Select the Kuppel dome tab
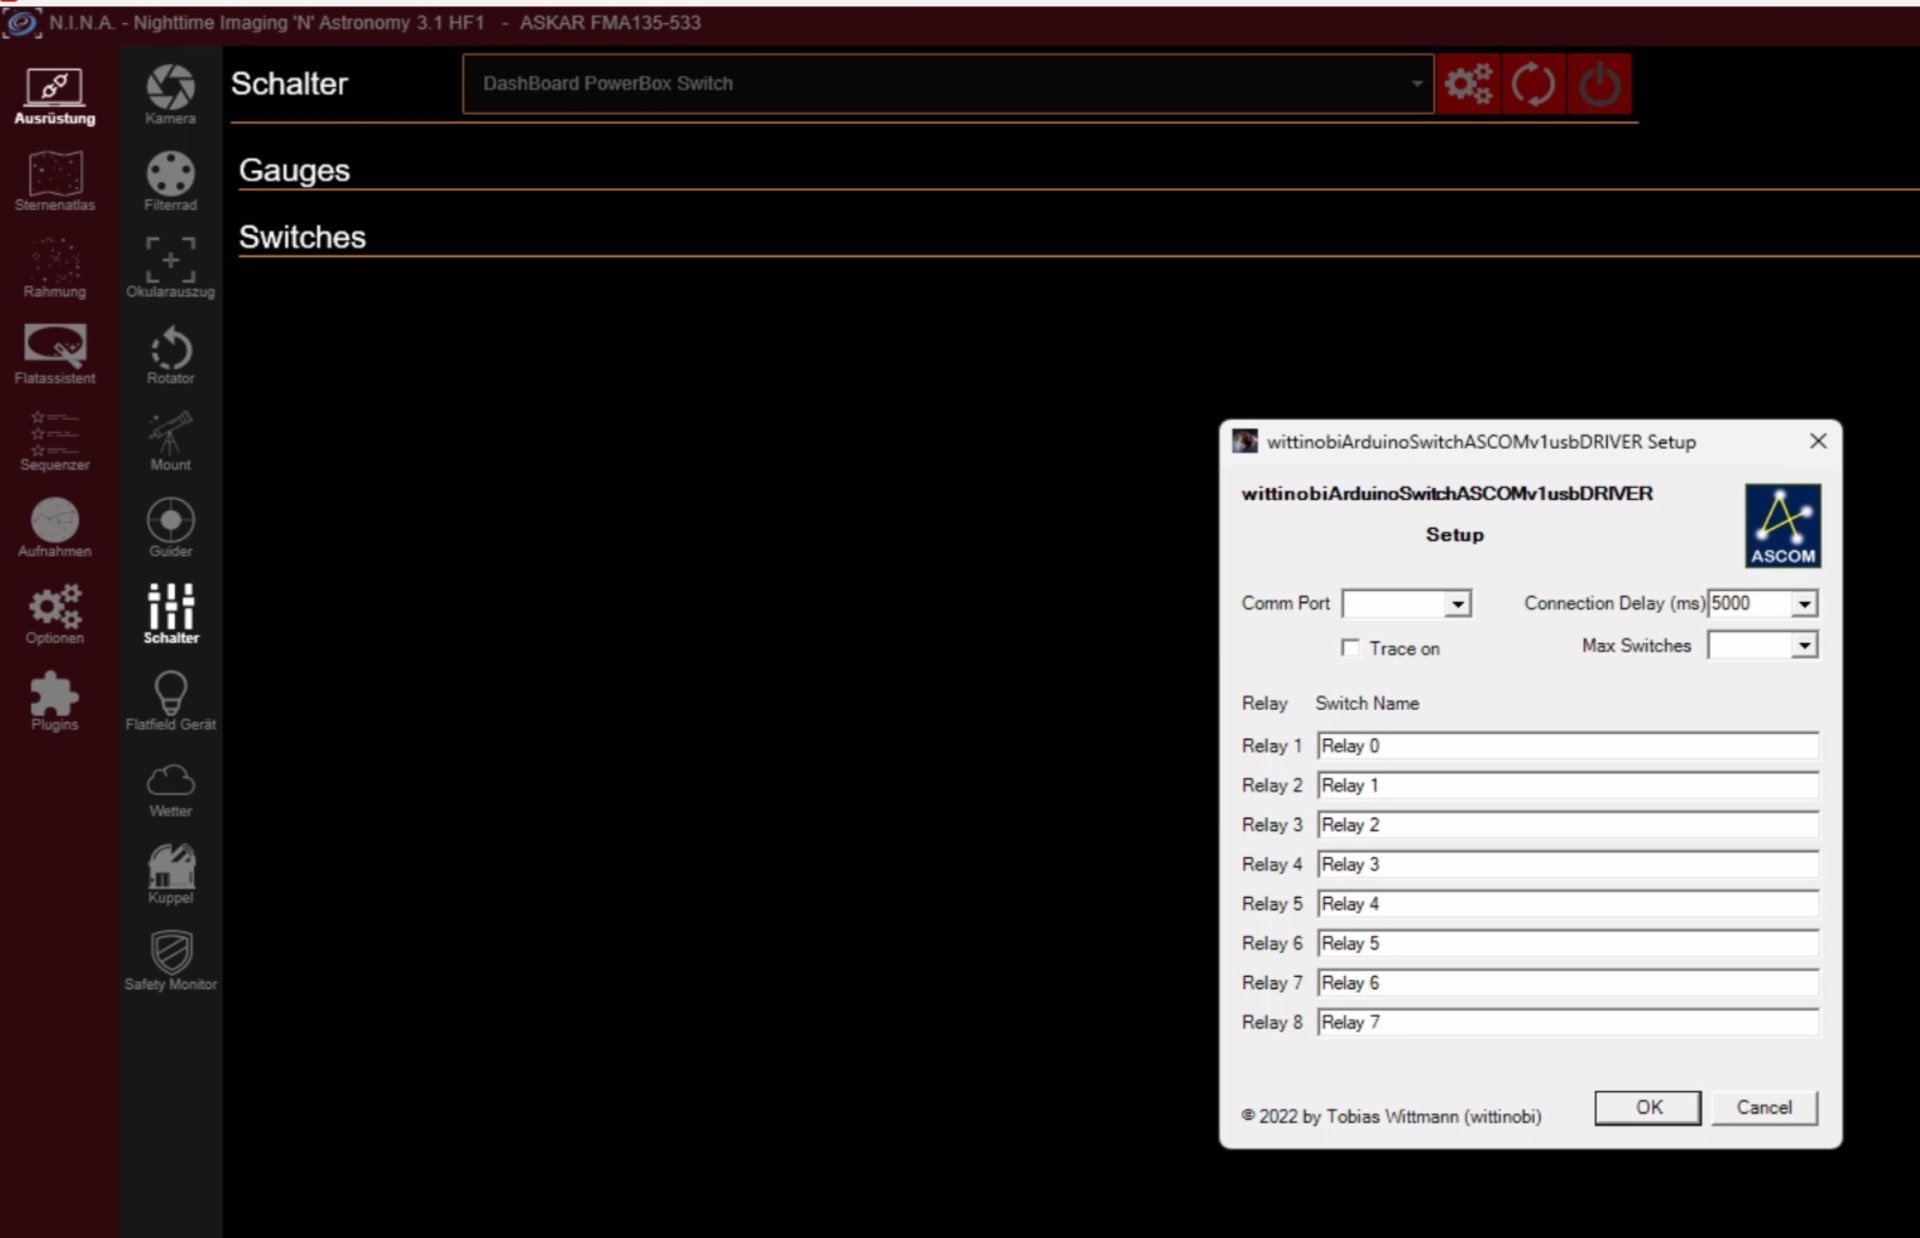This screenshot has height=1238, width=1920. [171, 874]
